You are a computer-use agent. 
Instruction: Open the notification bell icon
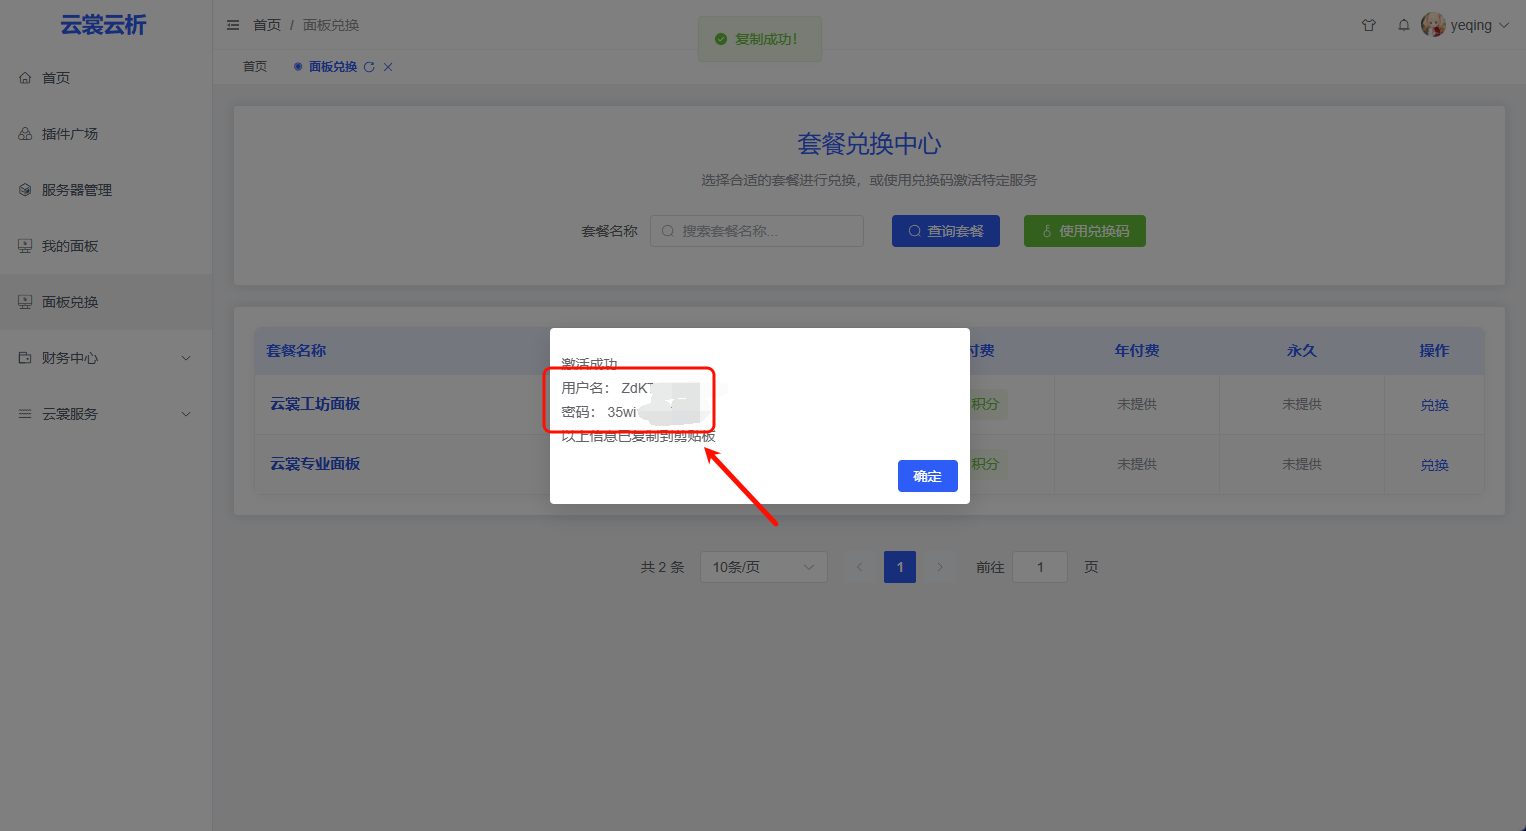(x=1403, y=25)
